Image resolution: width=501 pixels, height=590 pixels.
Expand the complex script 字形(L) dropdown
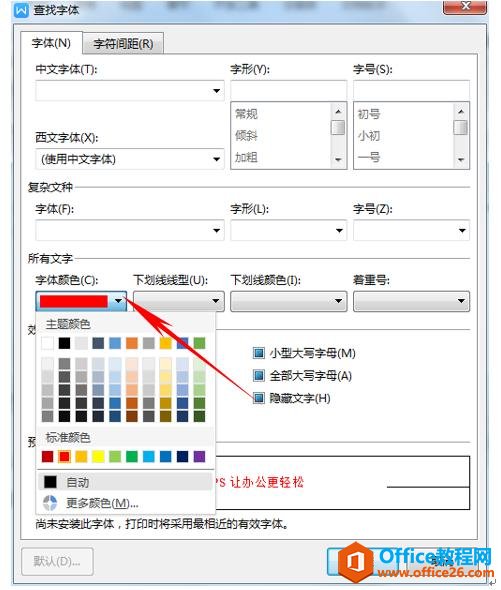[x=339, y=230]
